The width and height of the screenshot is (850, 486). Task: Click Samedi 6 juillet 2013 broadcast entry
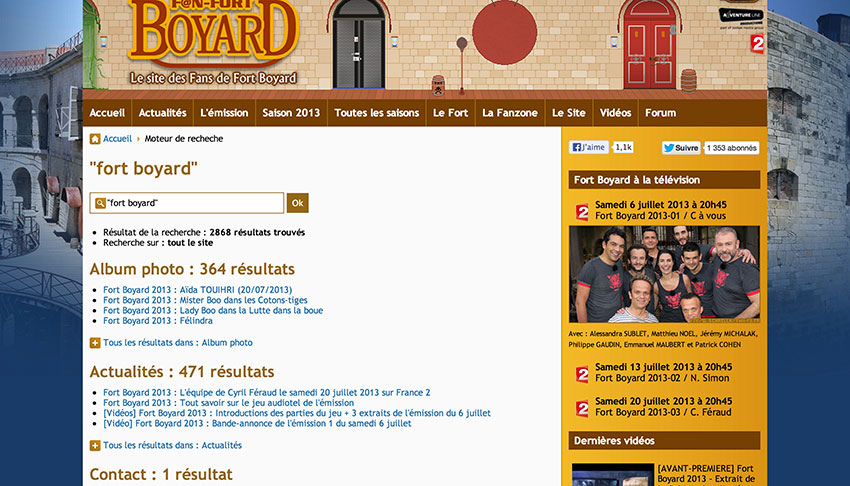(x=661, y=210)
